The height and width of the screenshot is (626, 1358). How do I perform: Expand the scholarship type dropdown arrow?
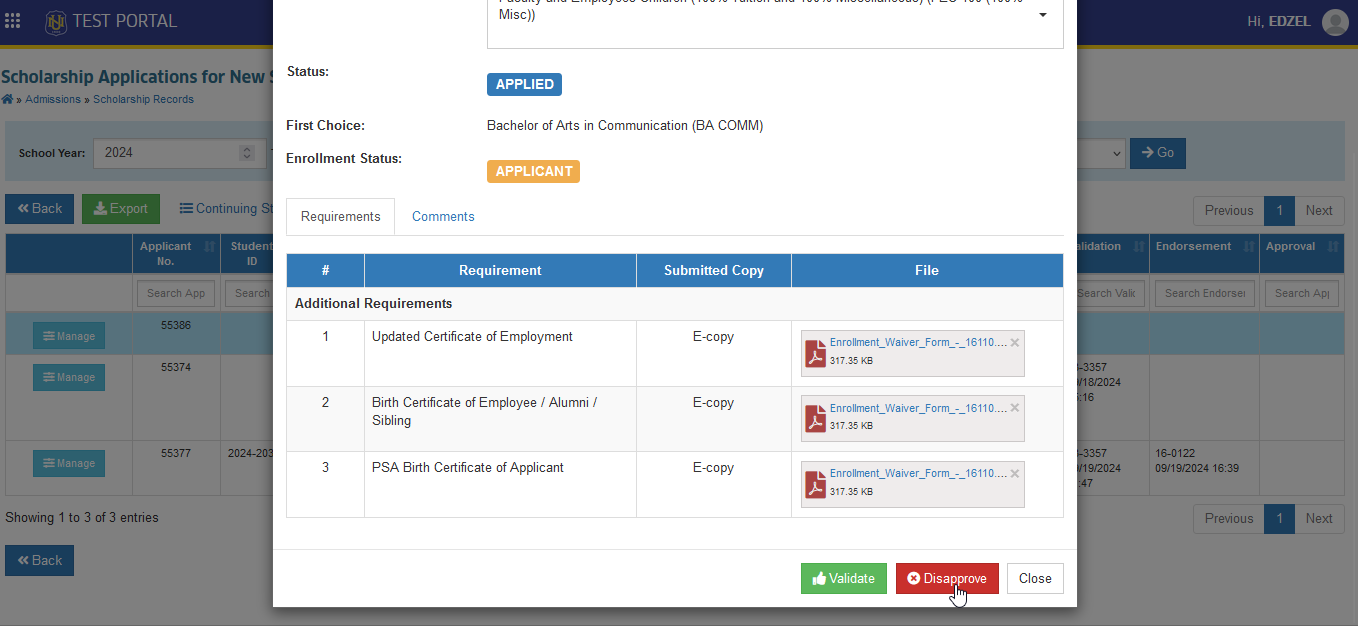1043,15
